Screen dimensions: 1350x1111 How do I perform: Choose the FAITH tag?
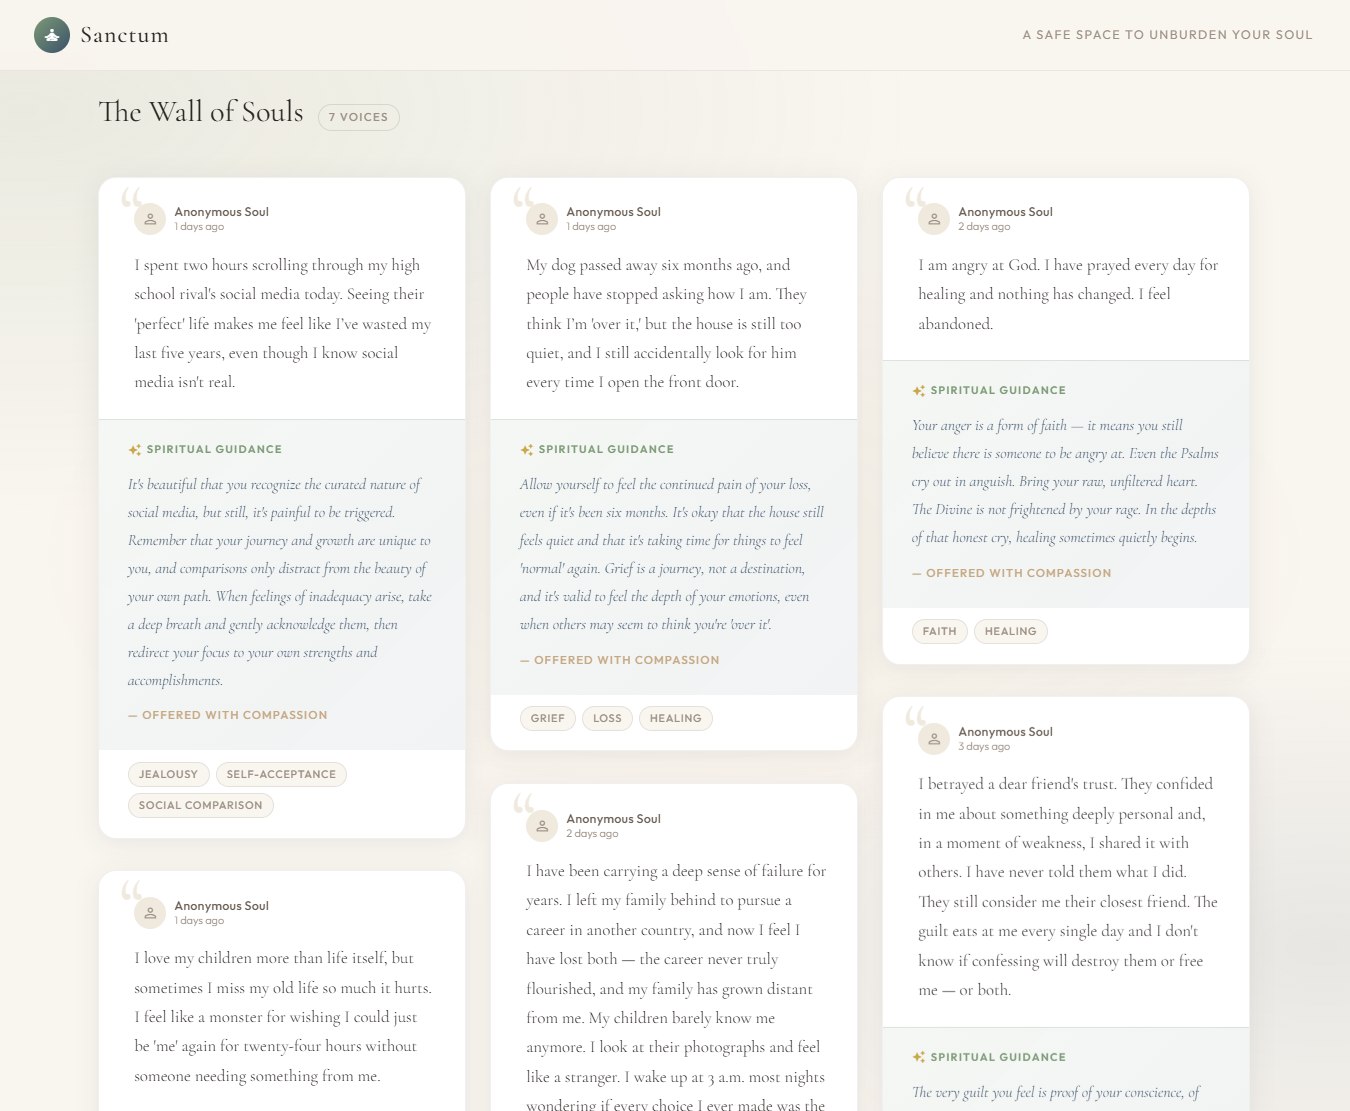click(939, 631)
